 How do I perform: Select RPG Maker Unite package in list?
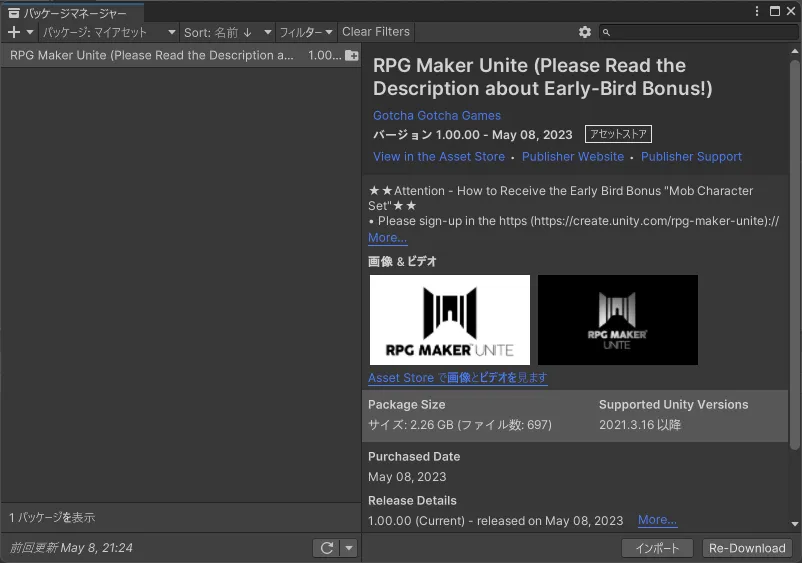[x=150, y=56]
